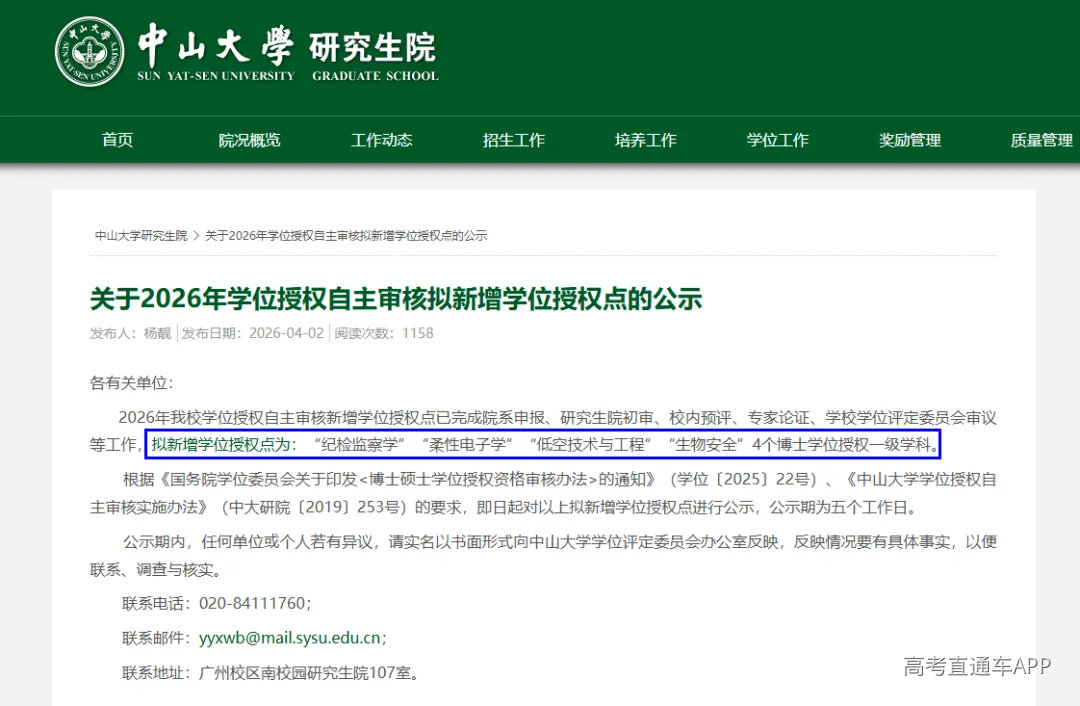
Task: Click the contact phone number 020-84111760
Action: [254, 604]
